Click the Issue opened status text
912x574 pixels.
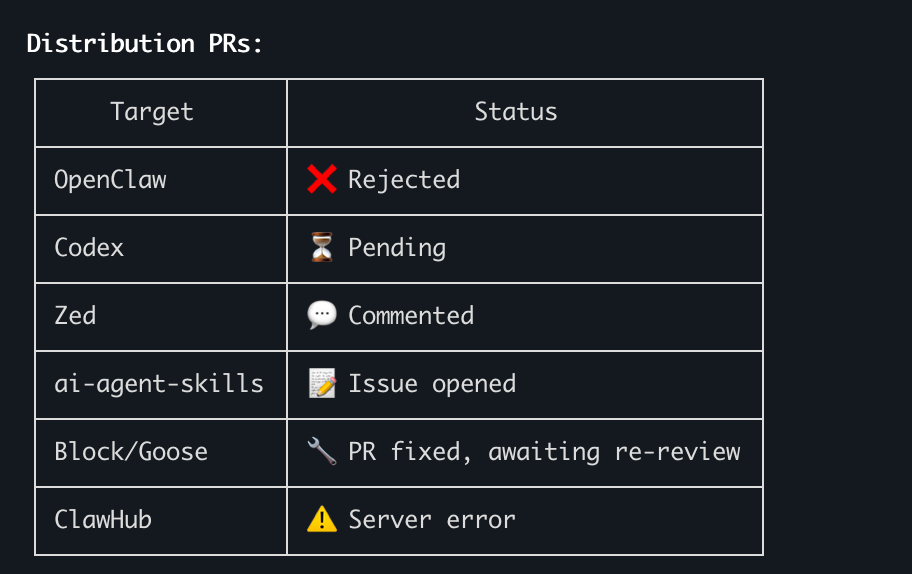coord(432,384)
